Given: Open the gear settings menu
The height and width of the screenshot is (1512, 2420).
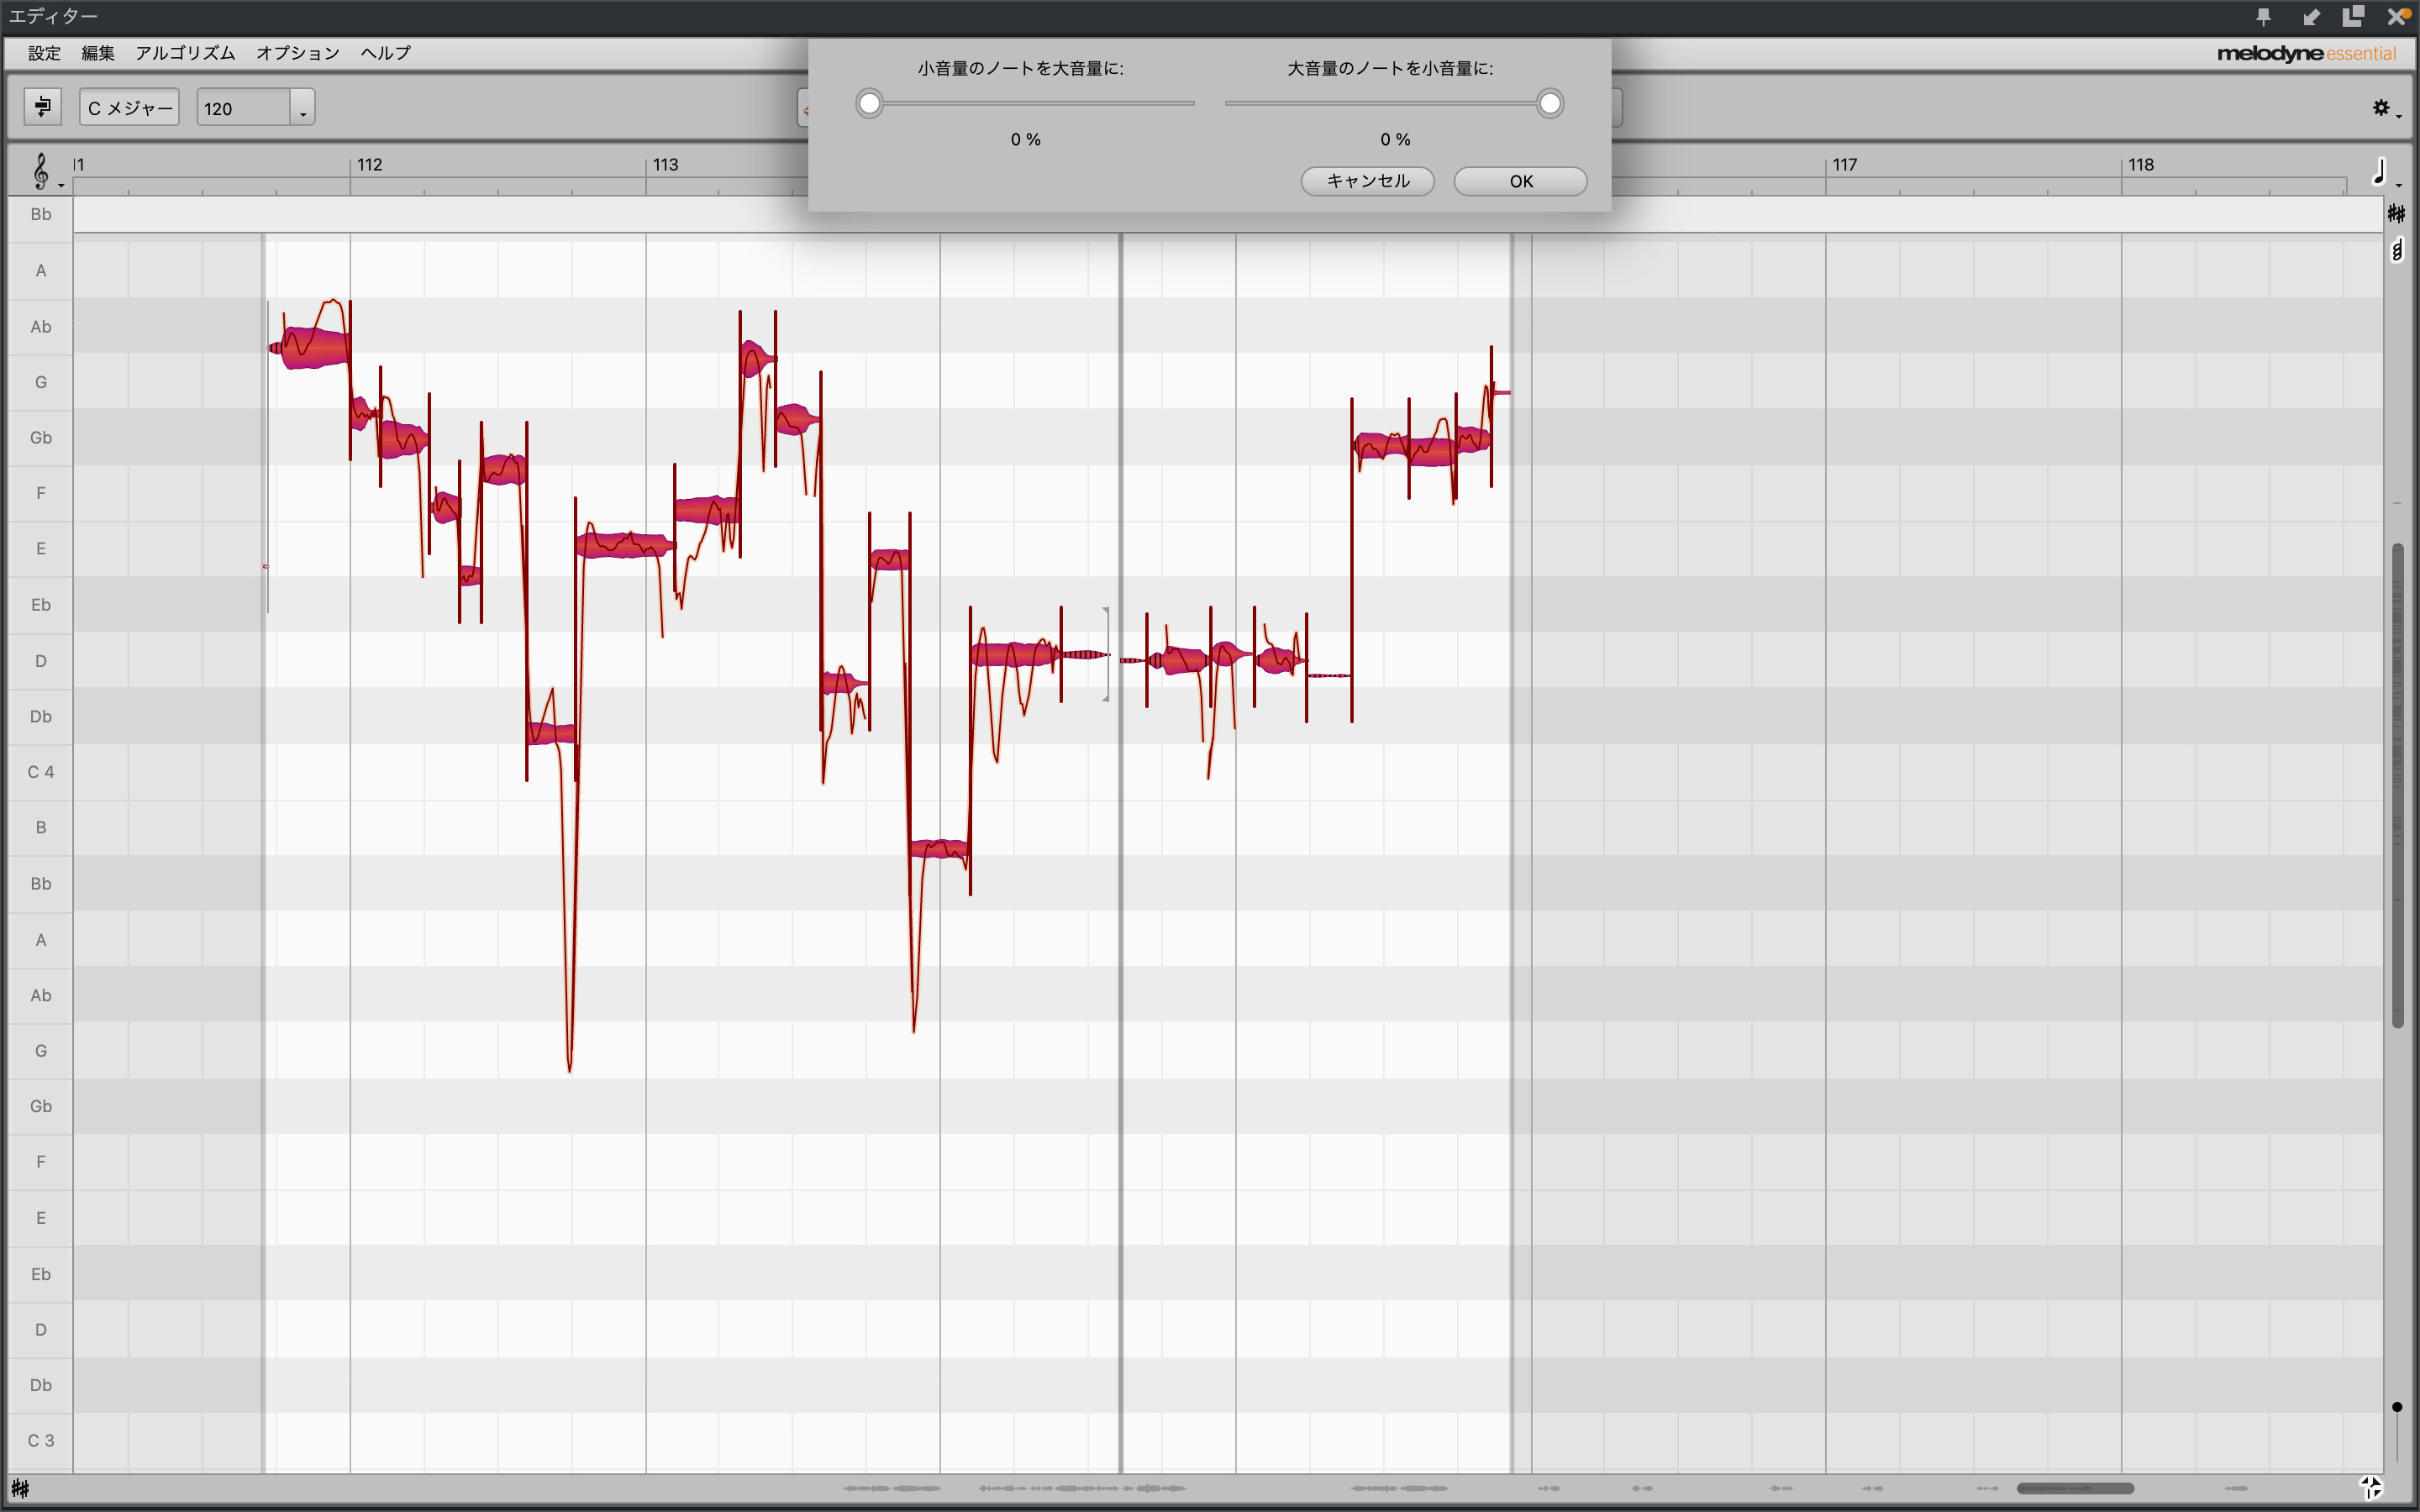Looking at the screenshot, I should 2383,108.
